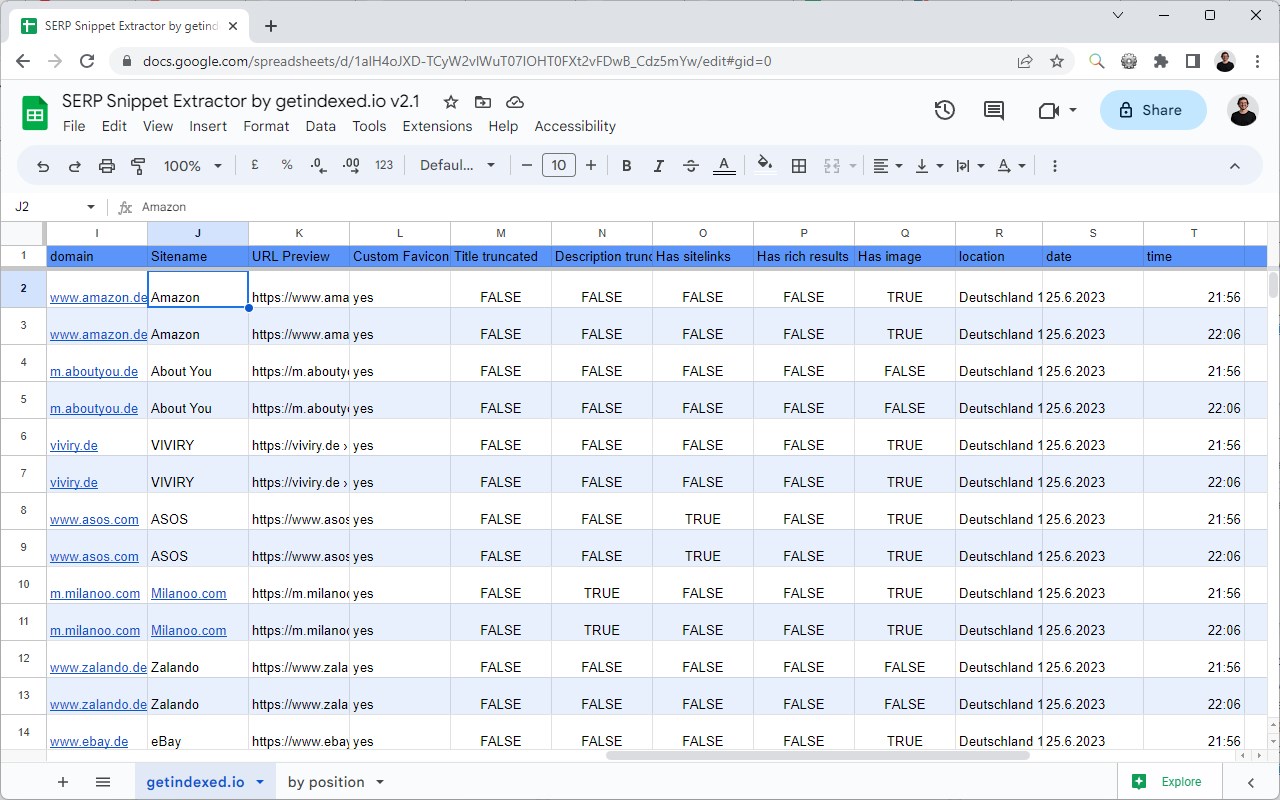1280x800 pixels.
Task: Open borders menu
Action: tap(799, 166)
